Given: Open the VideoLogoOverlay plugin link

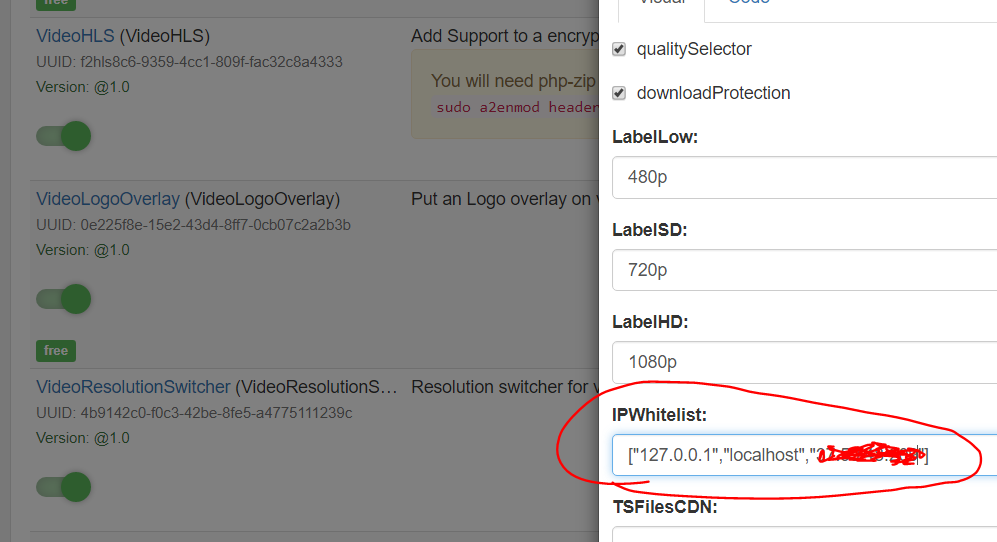Looking at the screenshot, I should coord(108,199).
